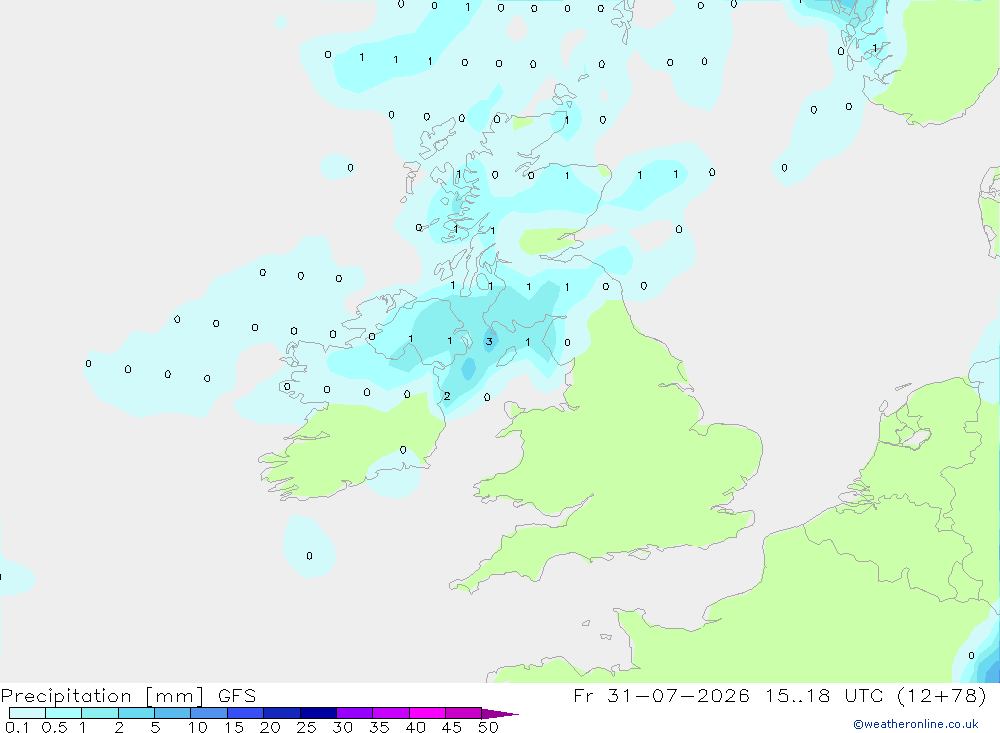Click the 'GFS' model label
The height and width of the screenshot is (733, 1000).
(237, 695)
